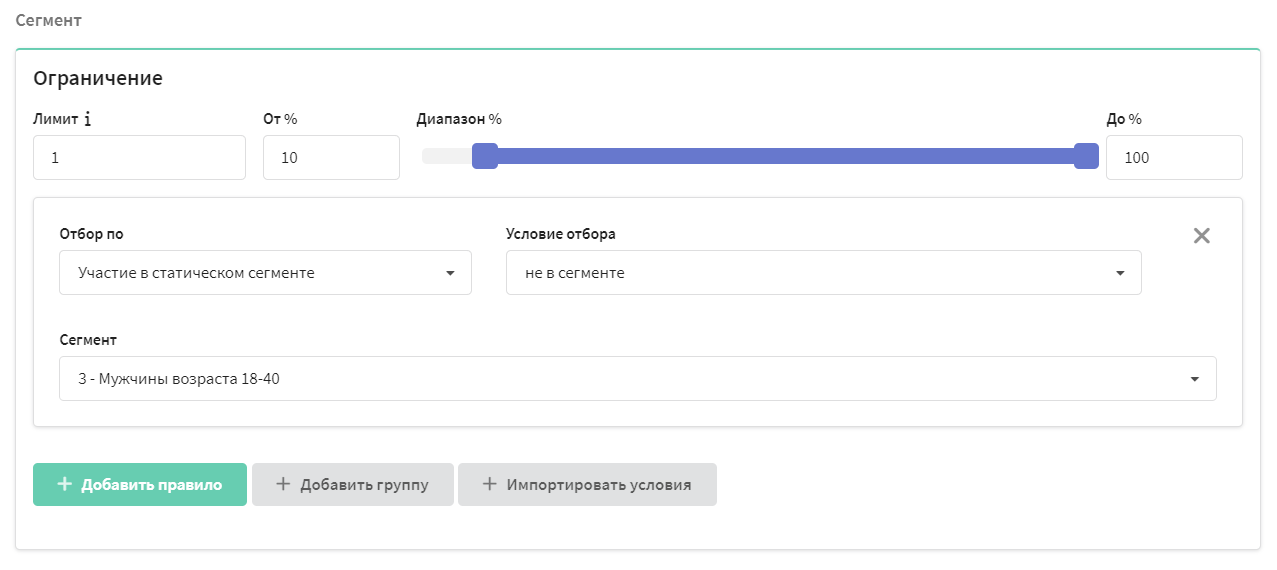Remove the rule with the X icon

click(1202, 236)
